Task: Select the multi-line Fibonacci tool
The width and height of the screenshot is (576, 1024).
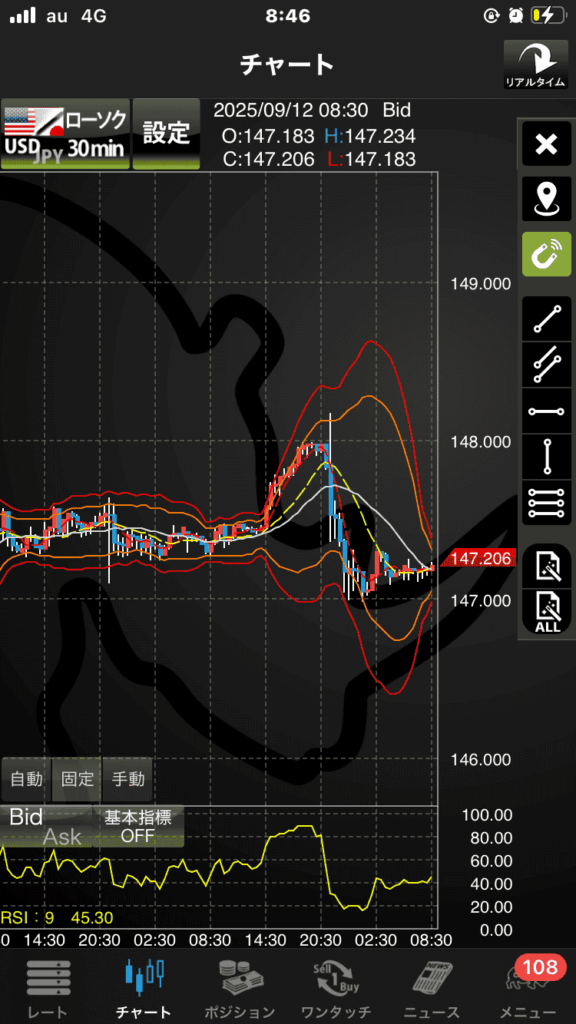Action: pyautogui.click(x=547, y=504)
